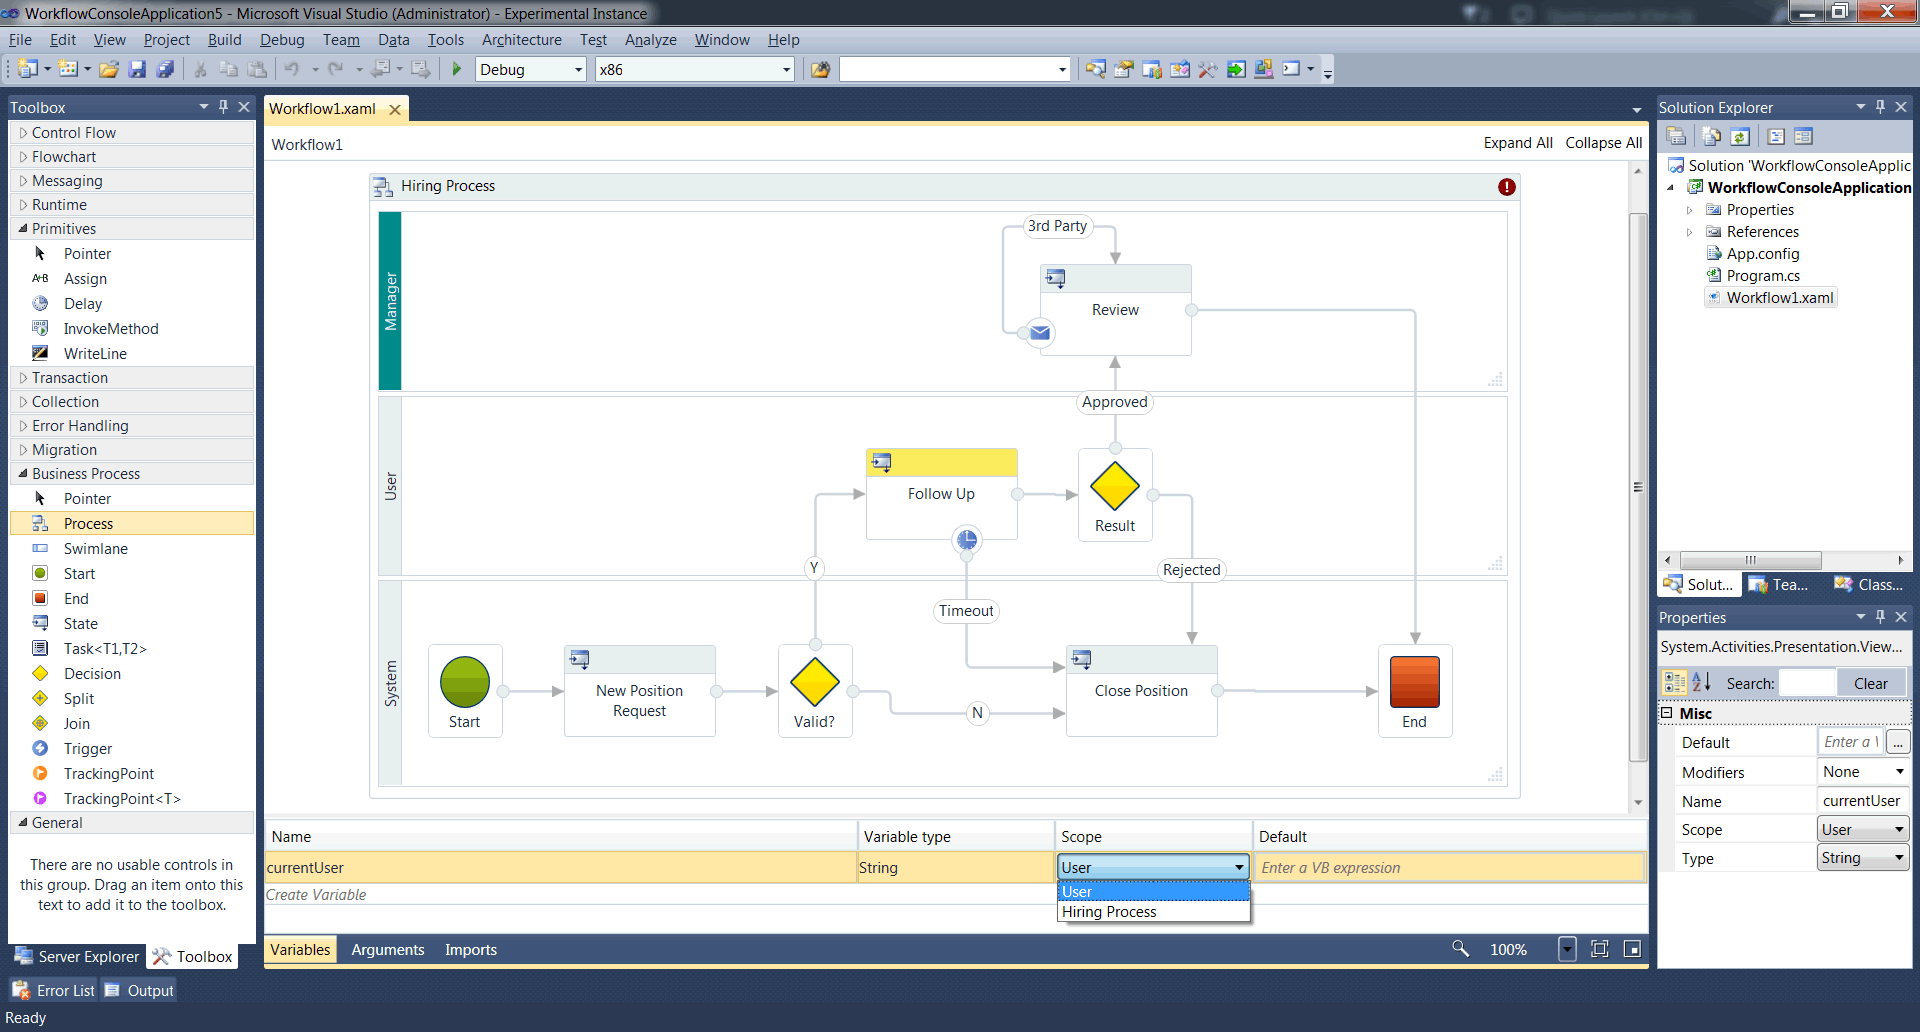This screenshot has height=1032, width=1920.
Task: Open the Debug configuration dropdown
Action: 579,69
